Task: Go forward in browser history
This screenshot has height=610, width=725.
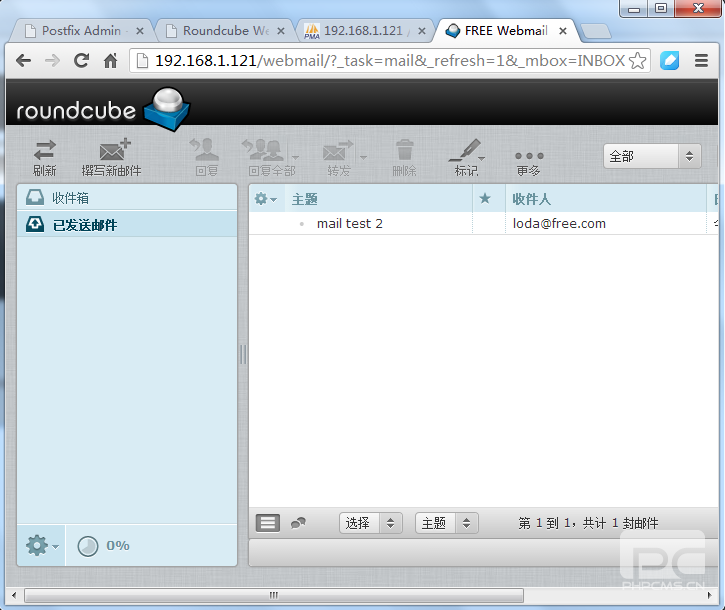Action: click(x=52, y=61)
